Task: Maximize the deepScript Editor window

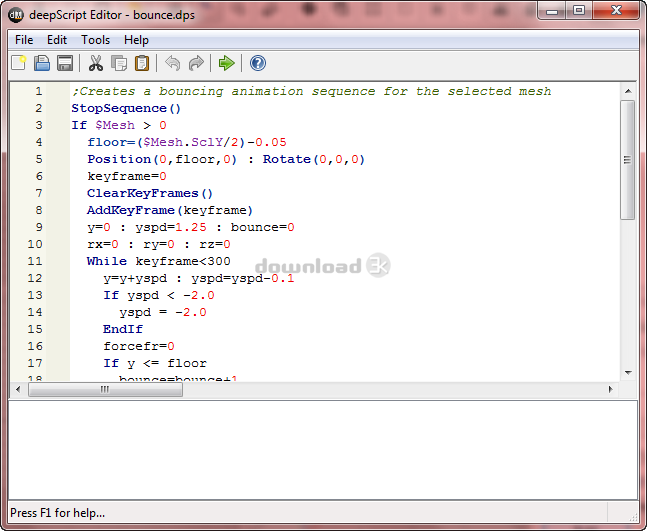Action: [579, 11]
